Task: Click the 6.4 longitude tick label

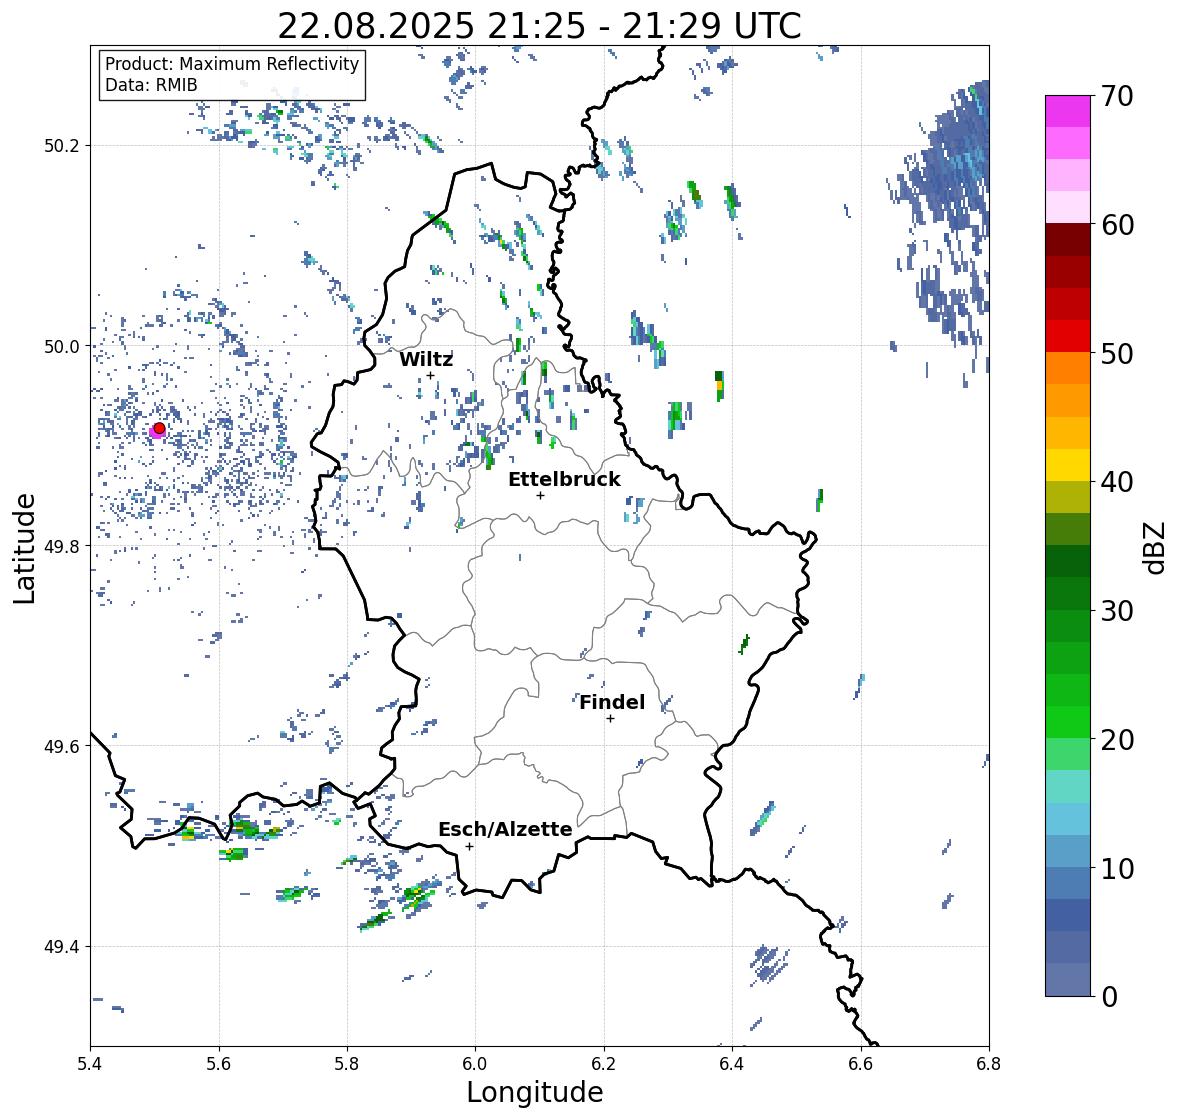Action: (x=732, y=1064)
